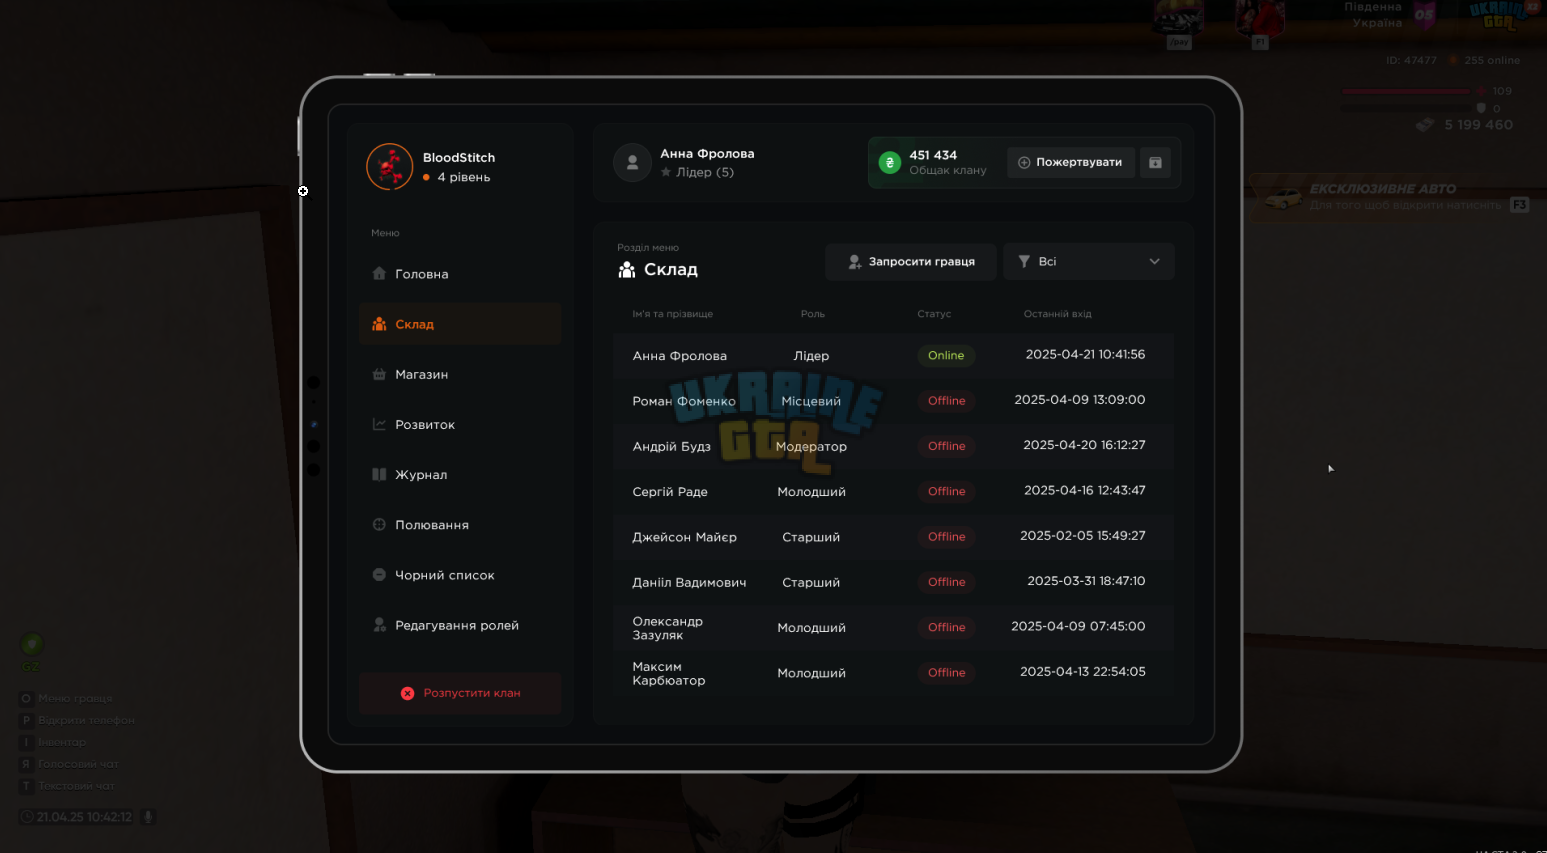Click the Online status badge

tap(946, 355)
